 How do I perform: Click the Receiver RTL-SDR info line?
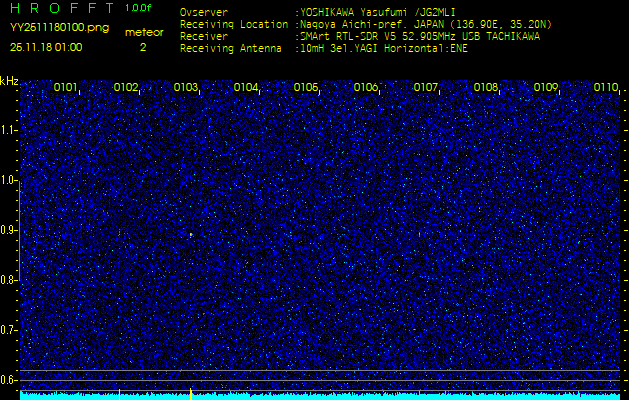360,36
